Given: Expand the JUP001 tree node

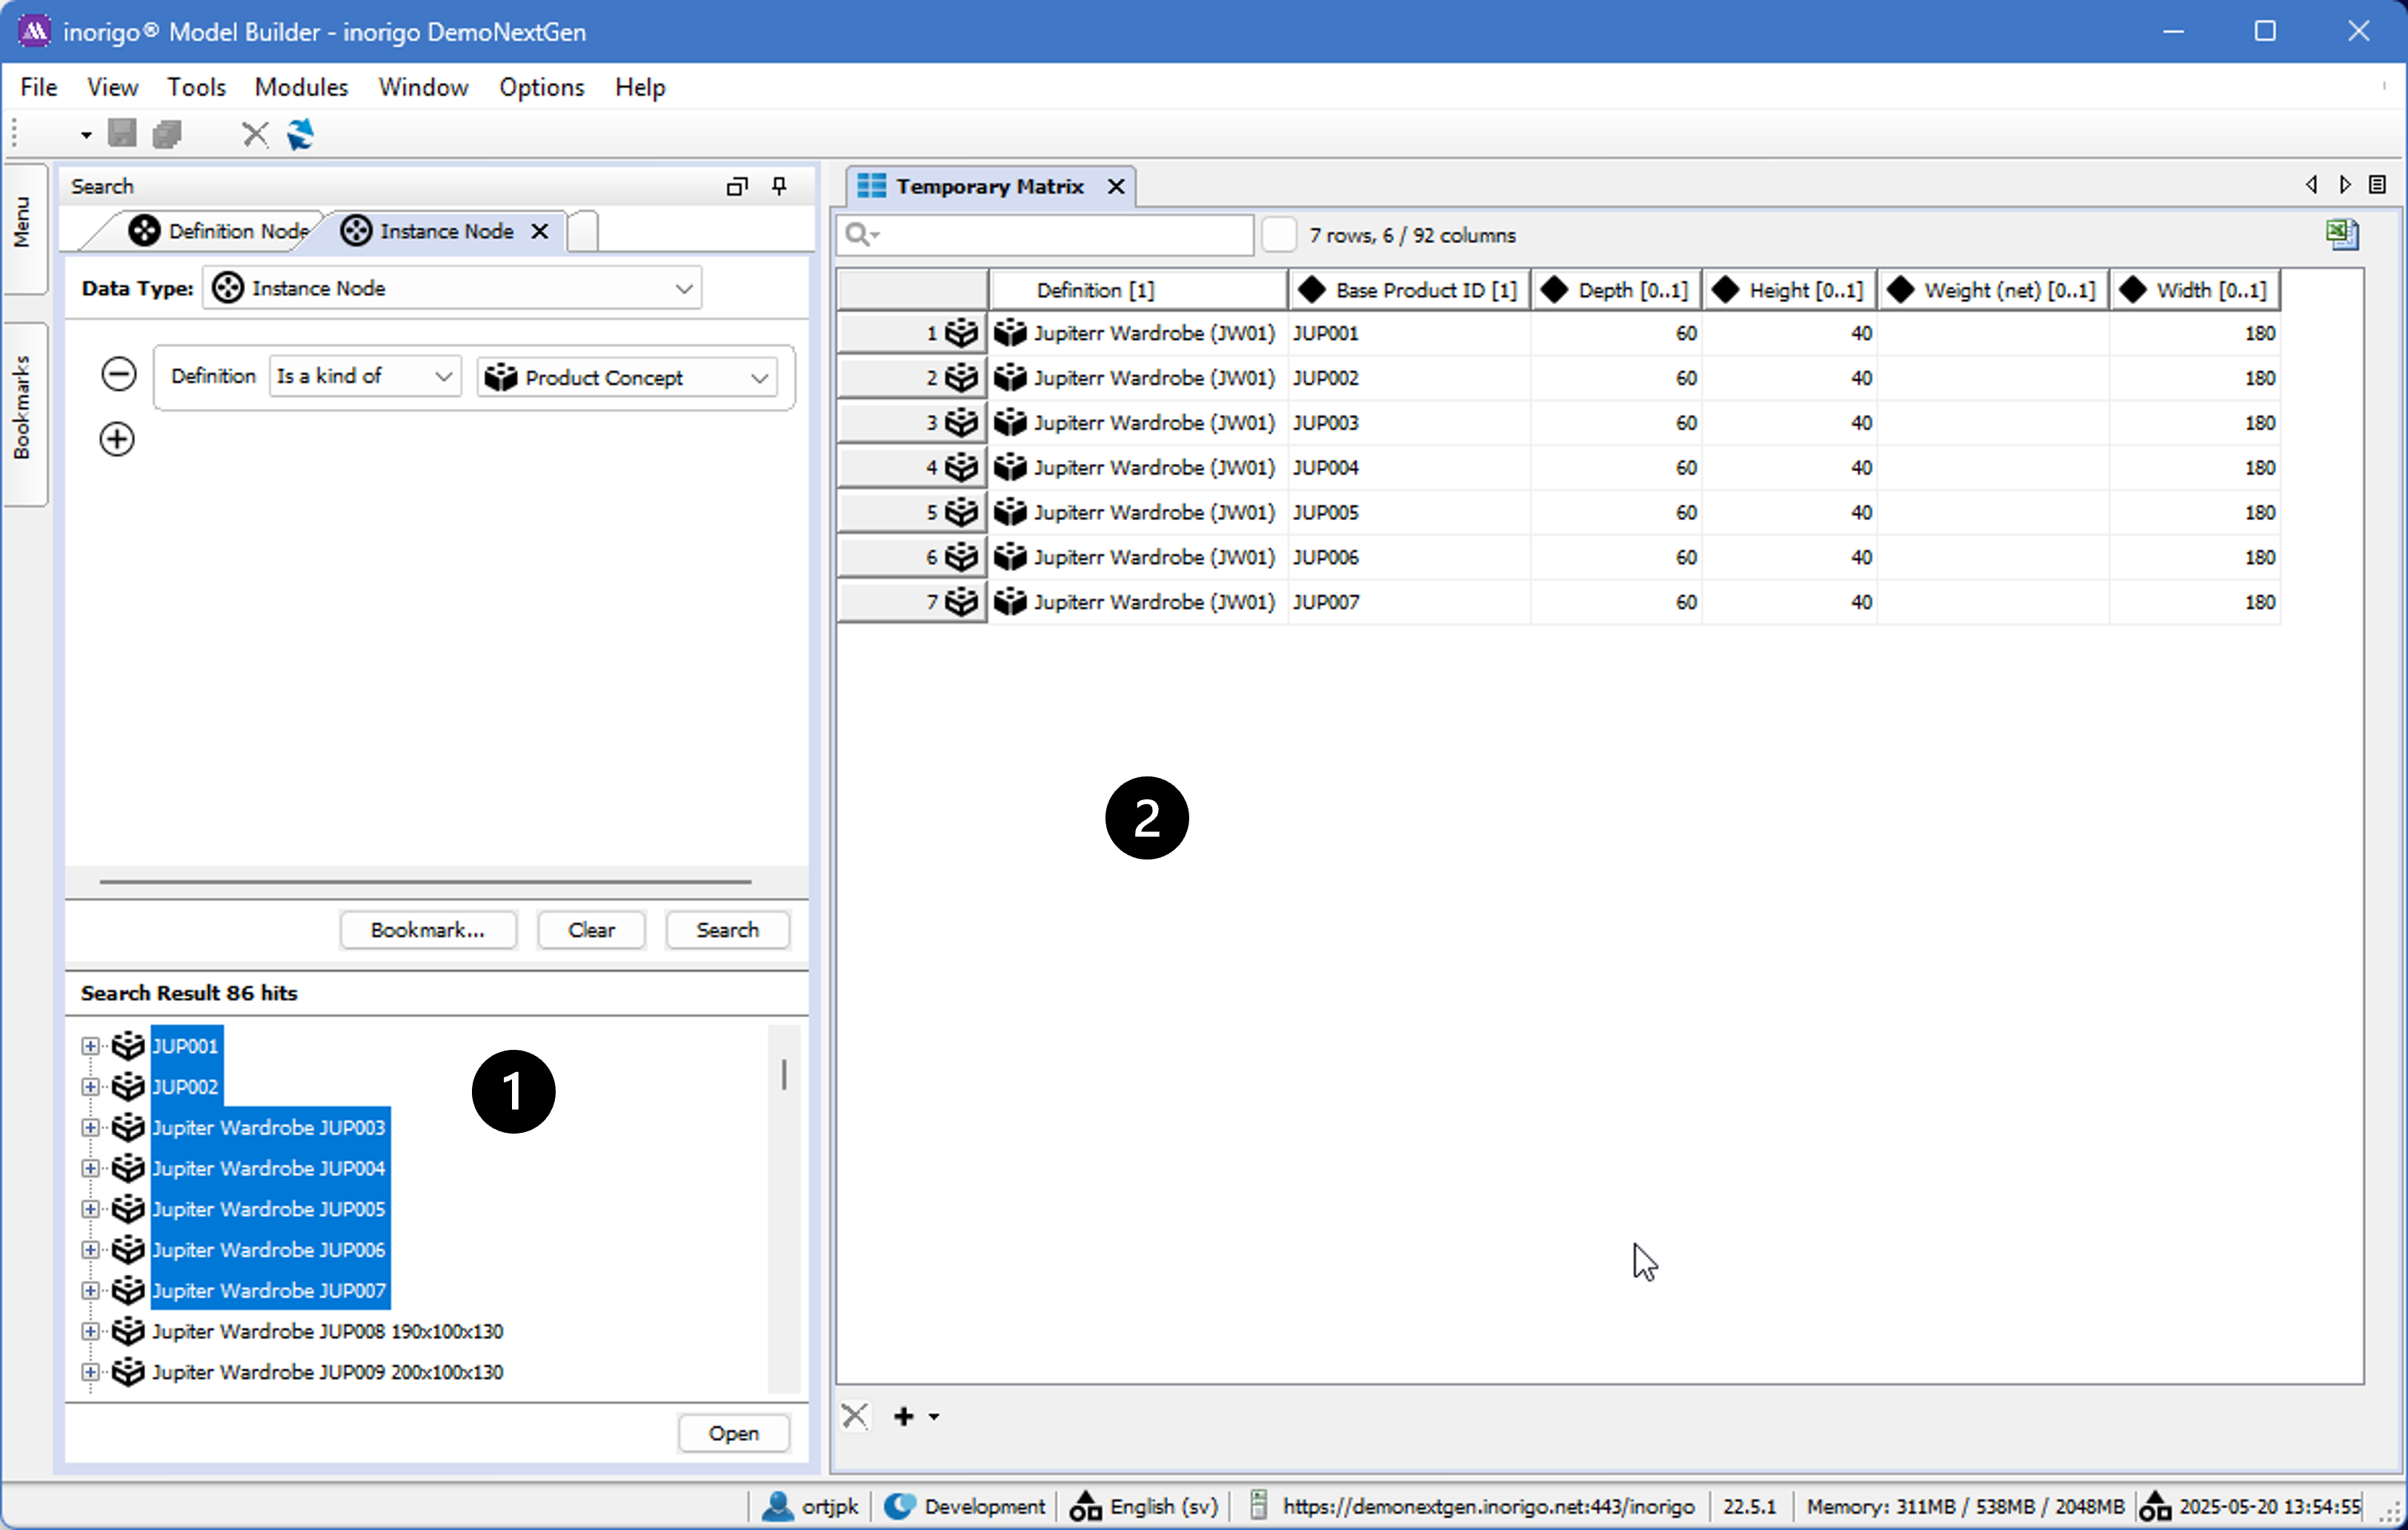Looking at the screenshot, I should click(90, 1046).
